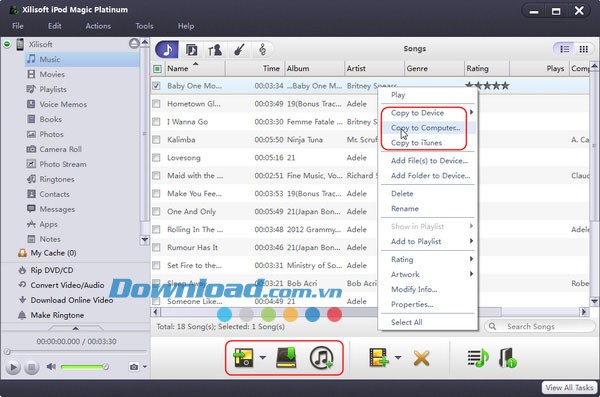This screenshot has height=397, width=600.
Task: Expand the player panel collapse arrow
Action: [75, 328]
